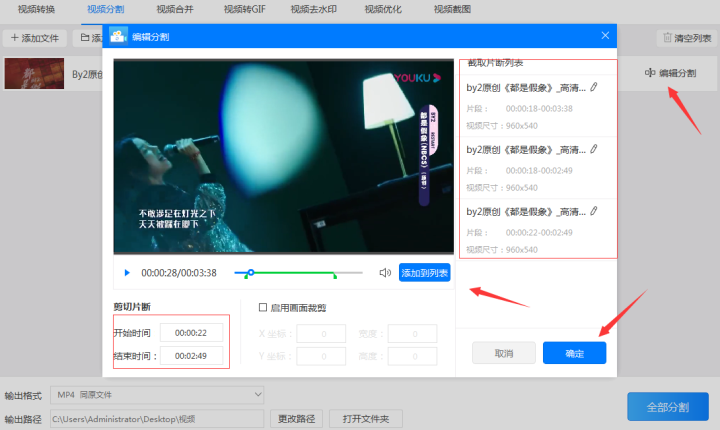The height and width of the screenshot is (430, 720).
Task: Click the 开始时间 field showing 00:00:22
Action: coord(191,333)
